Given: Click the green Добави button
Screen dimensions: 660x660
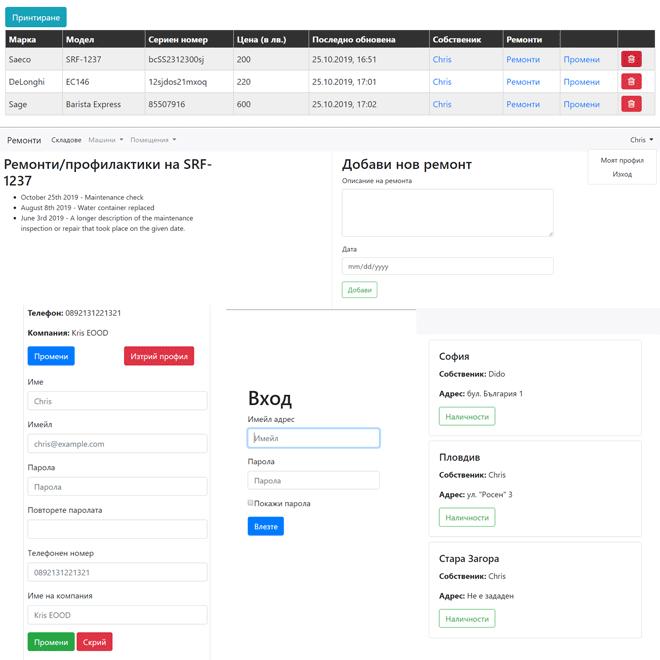Looking at the screenshot, I should [x=359, y=290].
